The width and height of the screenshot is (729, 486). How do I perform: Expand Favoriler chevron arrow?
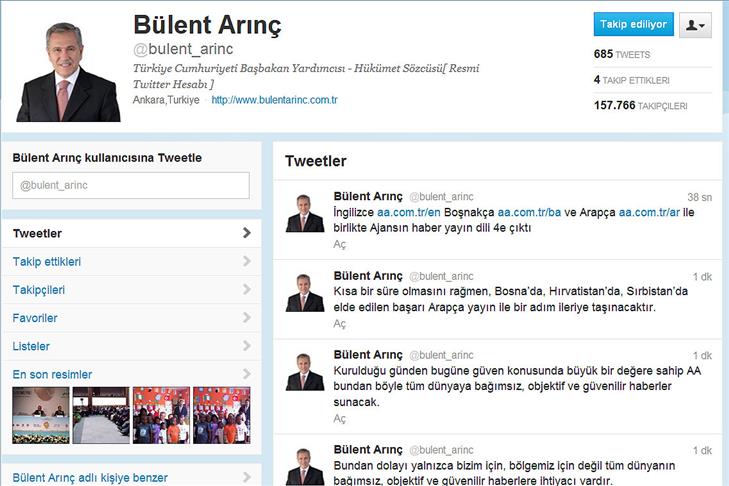coord(247,318)
